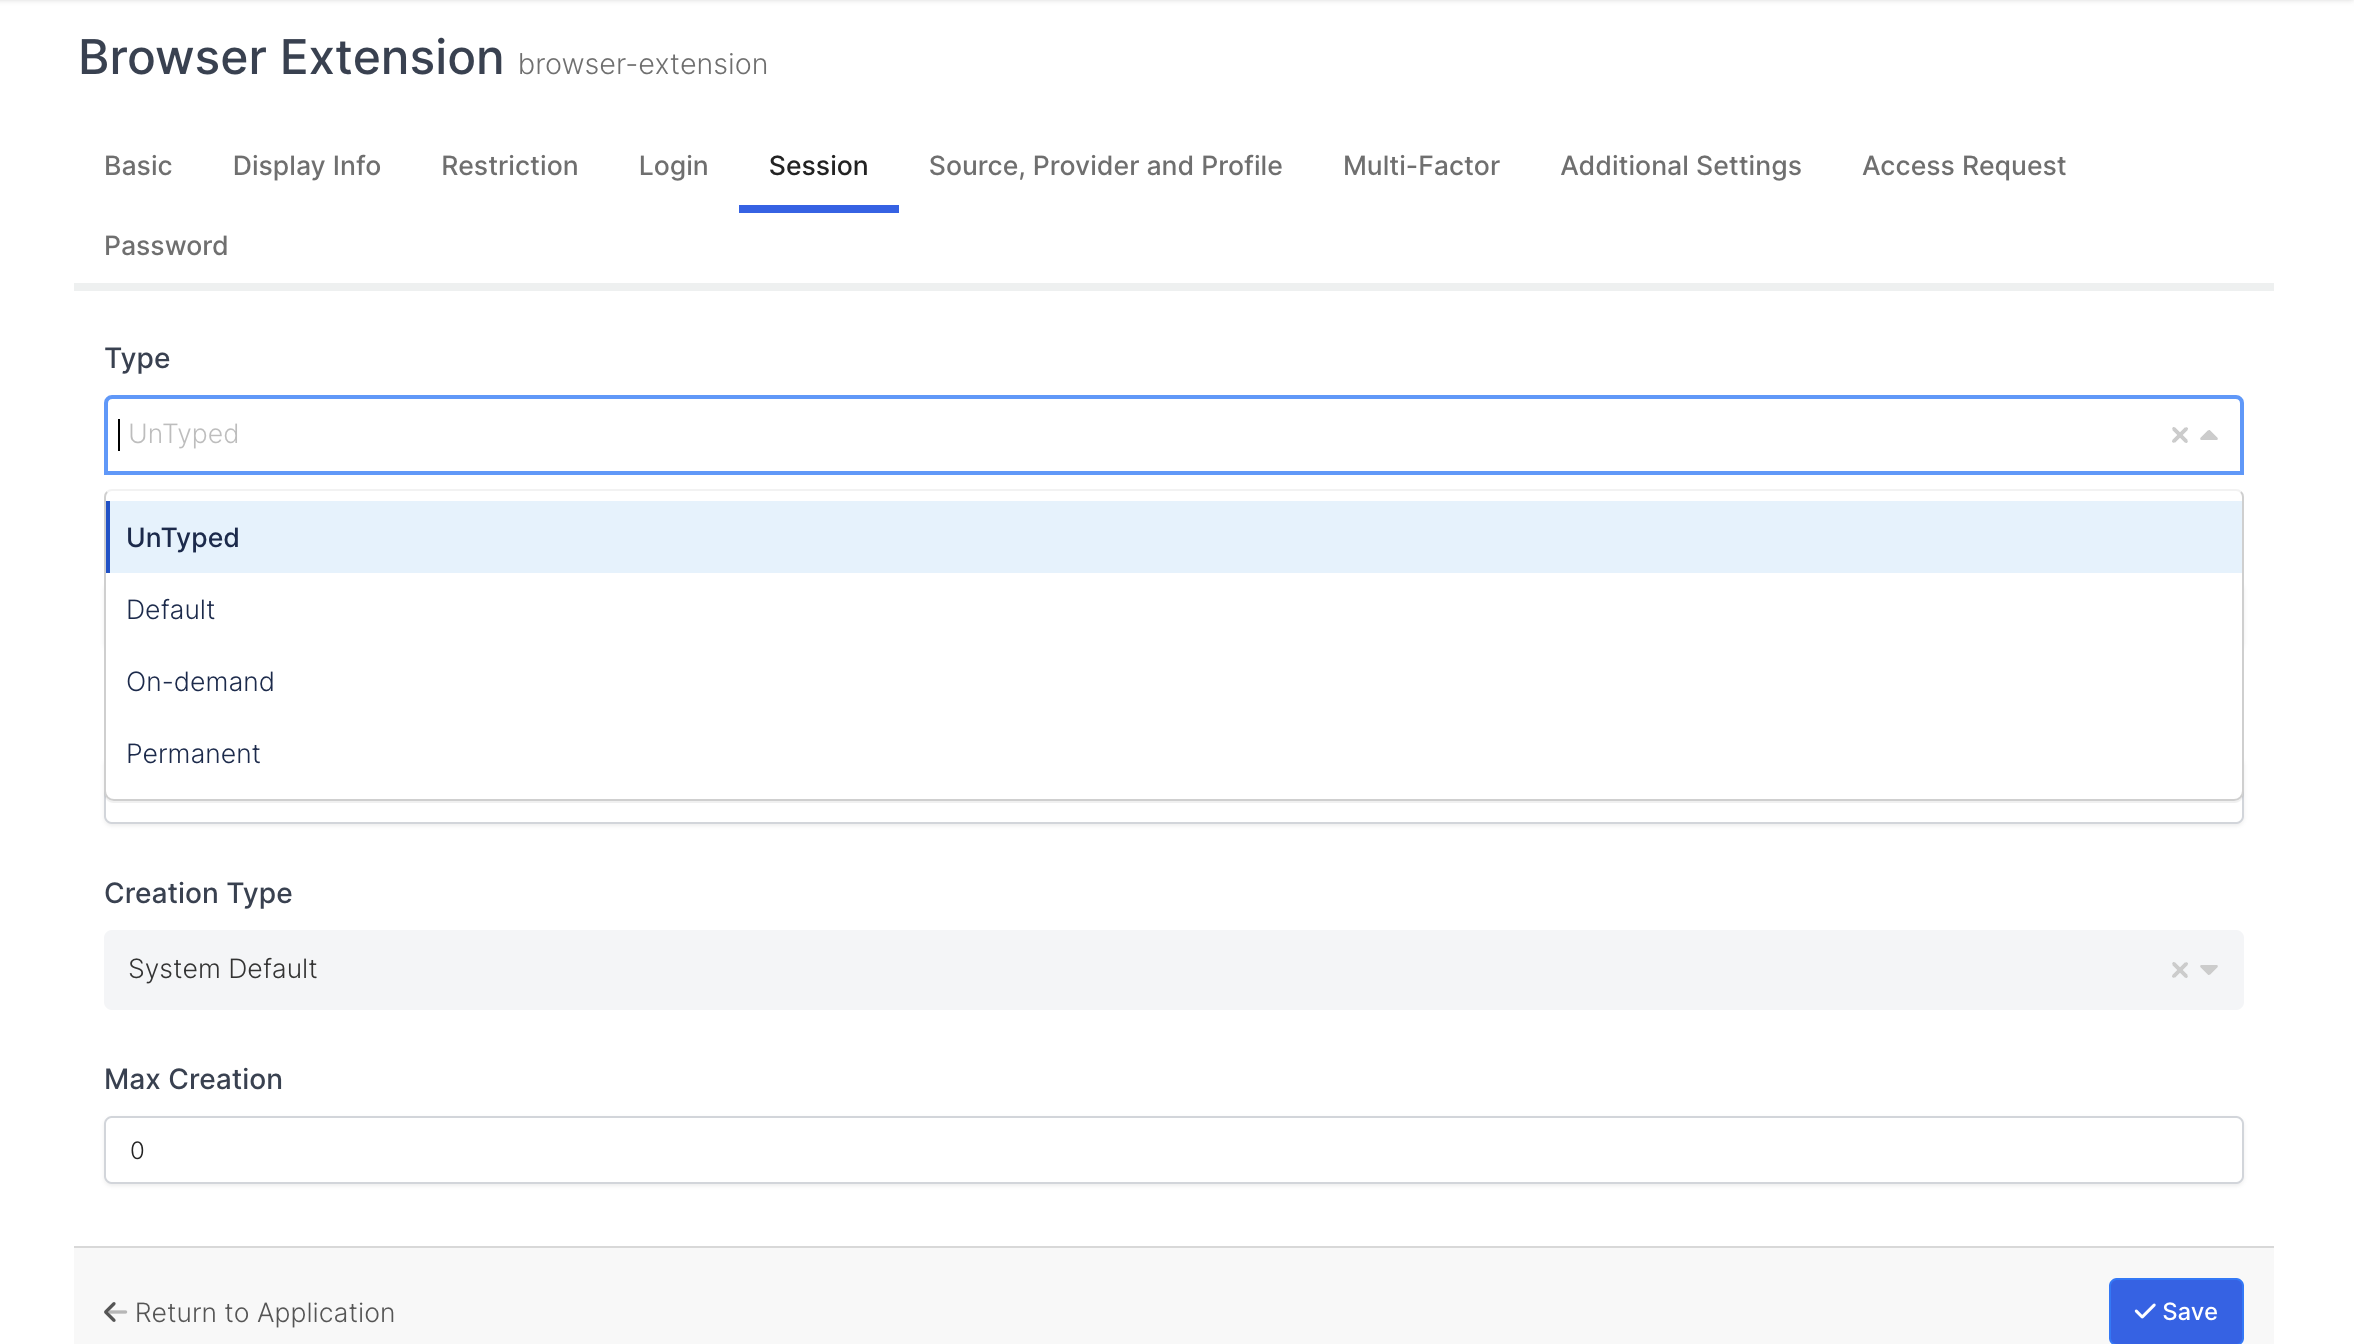Open the Additional Settings tab
Viewport: 2354px width, 1344px height.
pos(1680,165)
